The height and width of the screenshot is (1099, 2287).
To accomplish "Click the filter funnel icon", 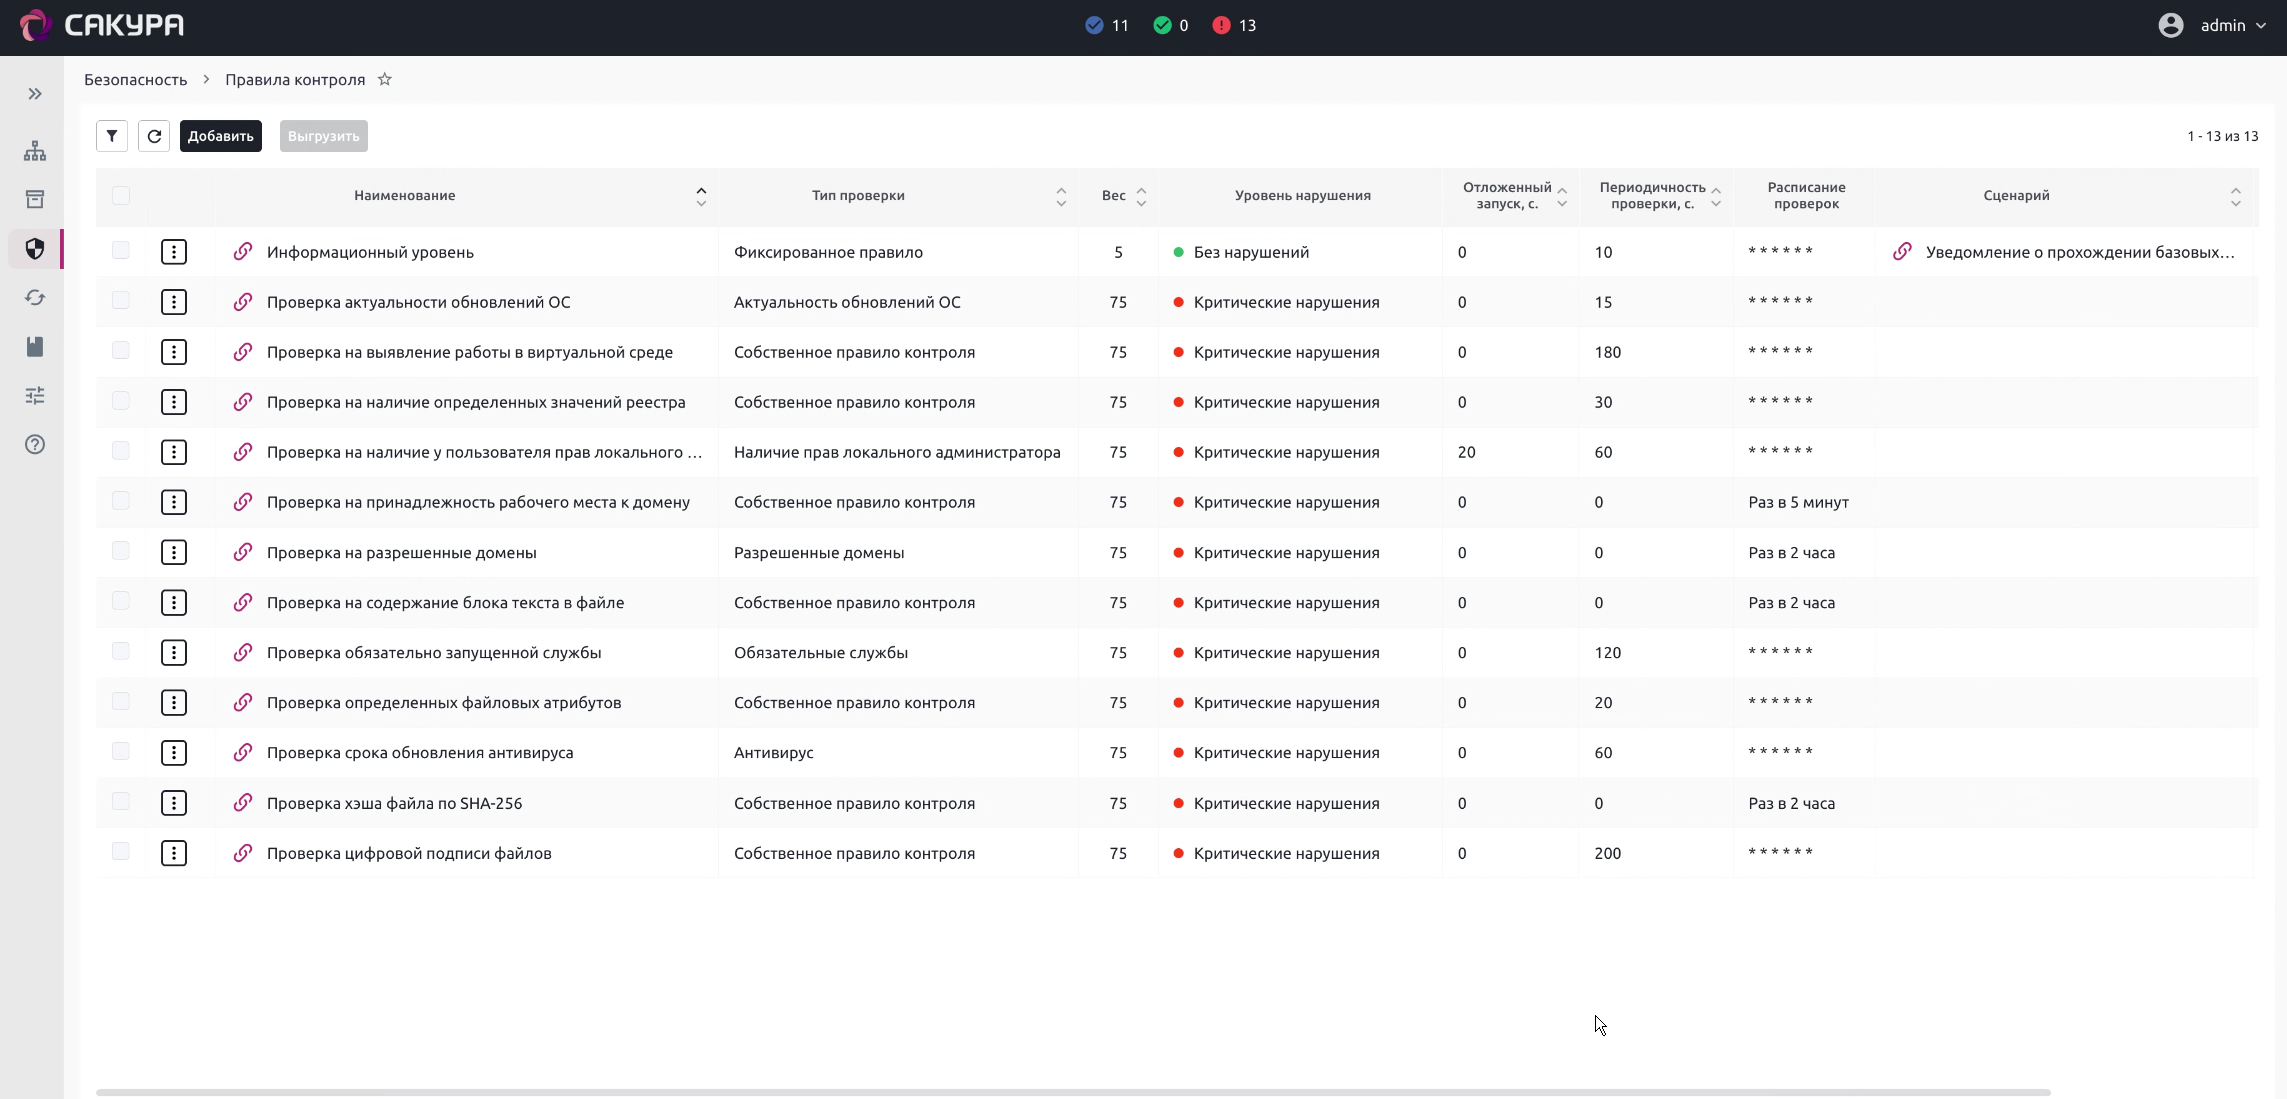I will tap(112, 136).
